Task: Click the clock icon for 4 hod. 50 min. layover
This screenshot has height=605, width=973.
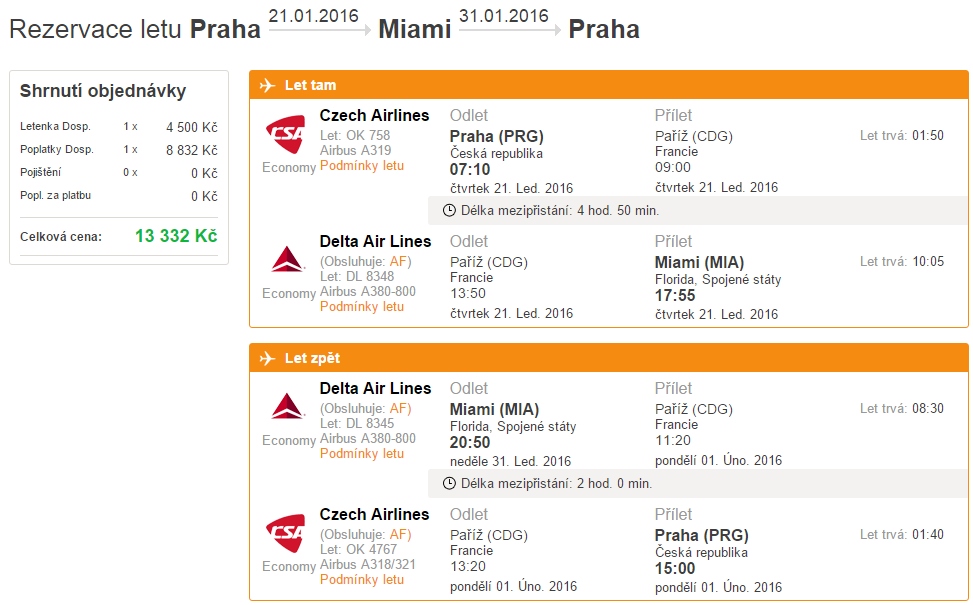Action: pyautogui.click(x=449, y=210)
